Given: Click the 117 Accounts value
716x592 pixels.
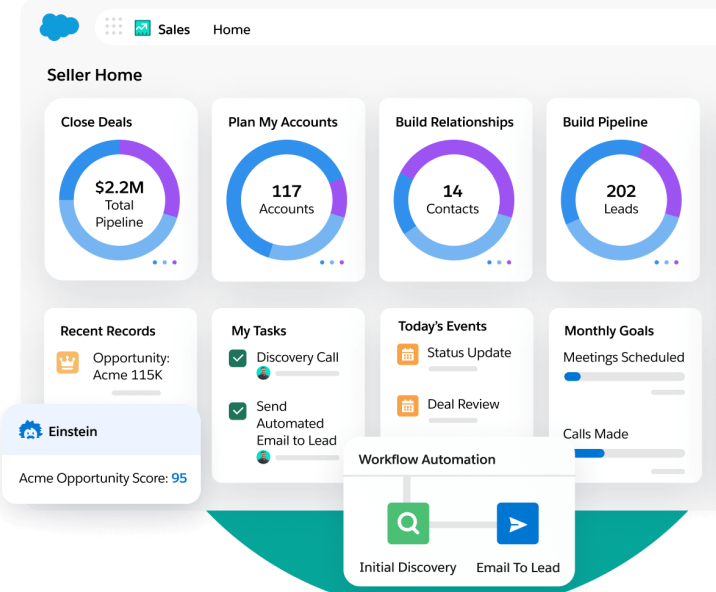Looking at the screenshot, I should point(287,191).
